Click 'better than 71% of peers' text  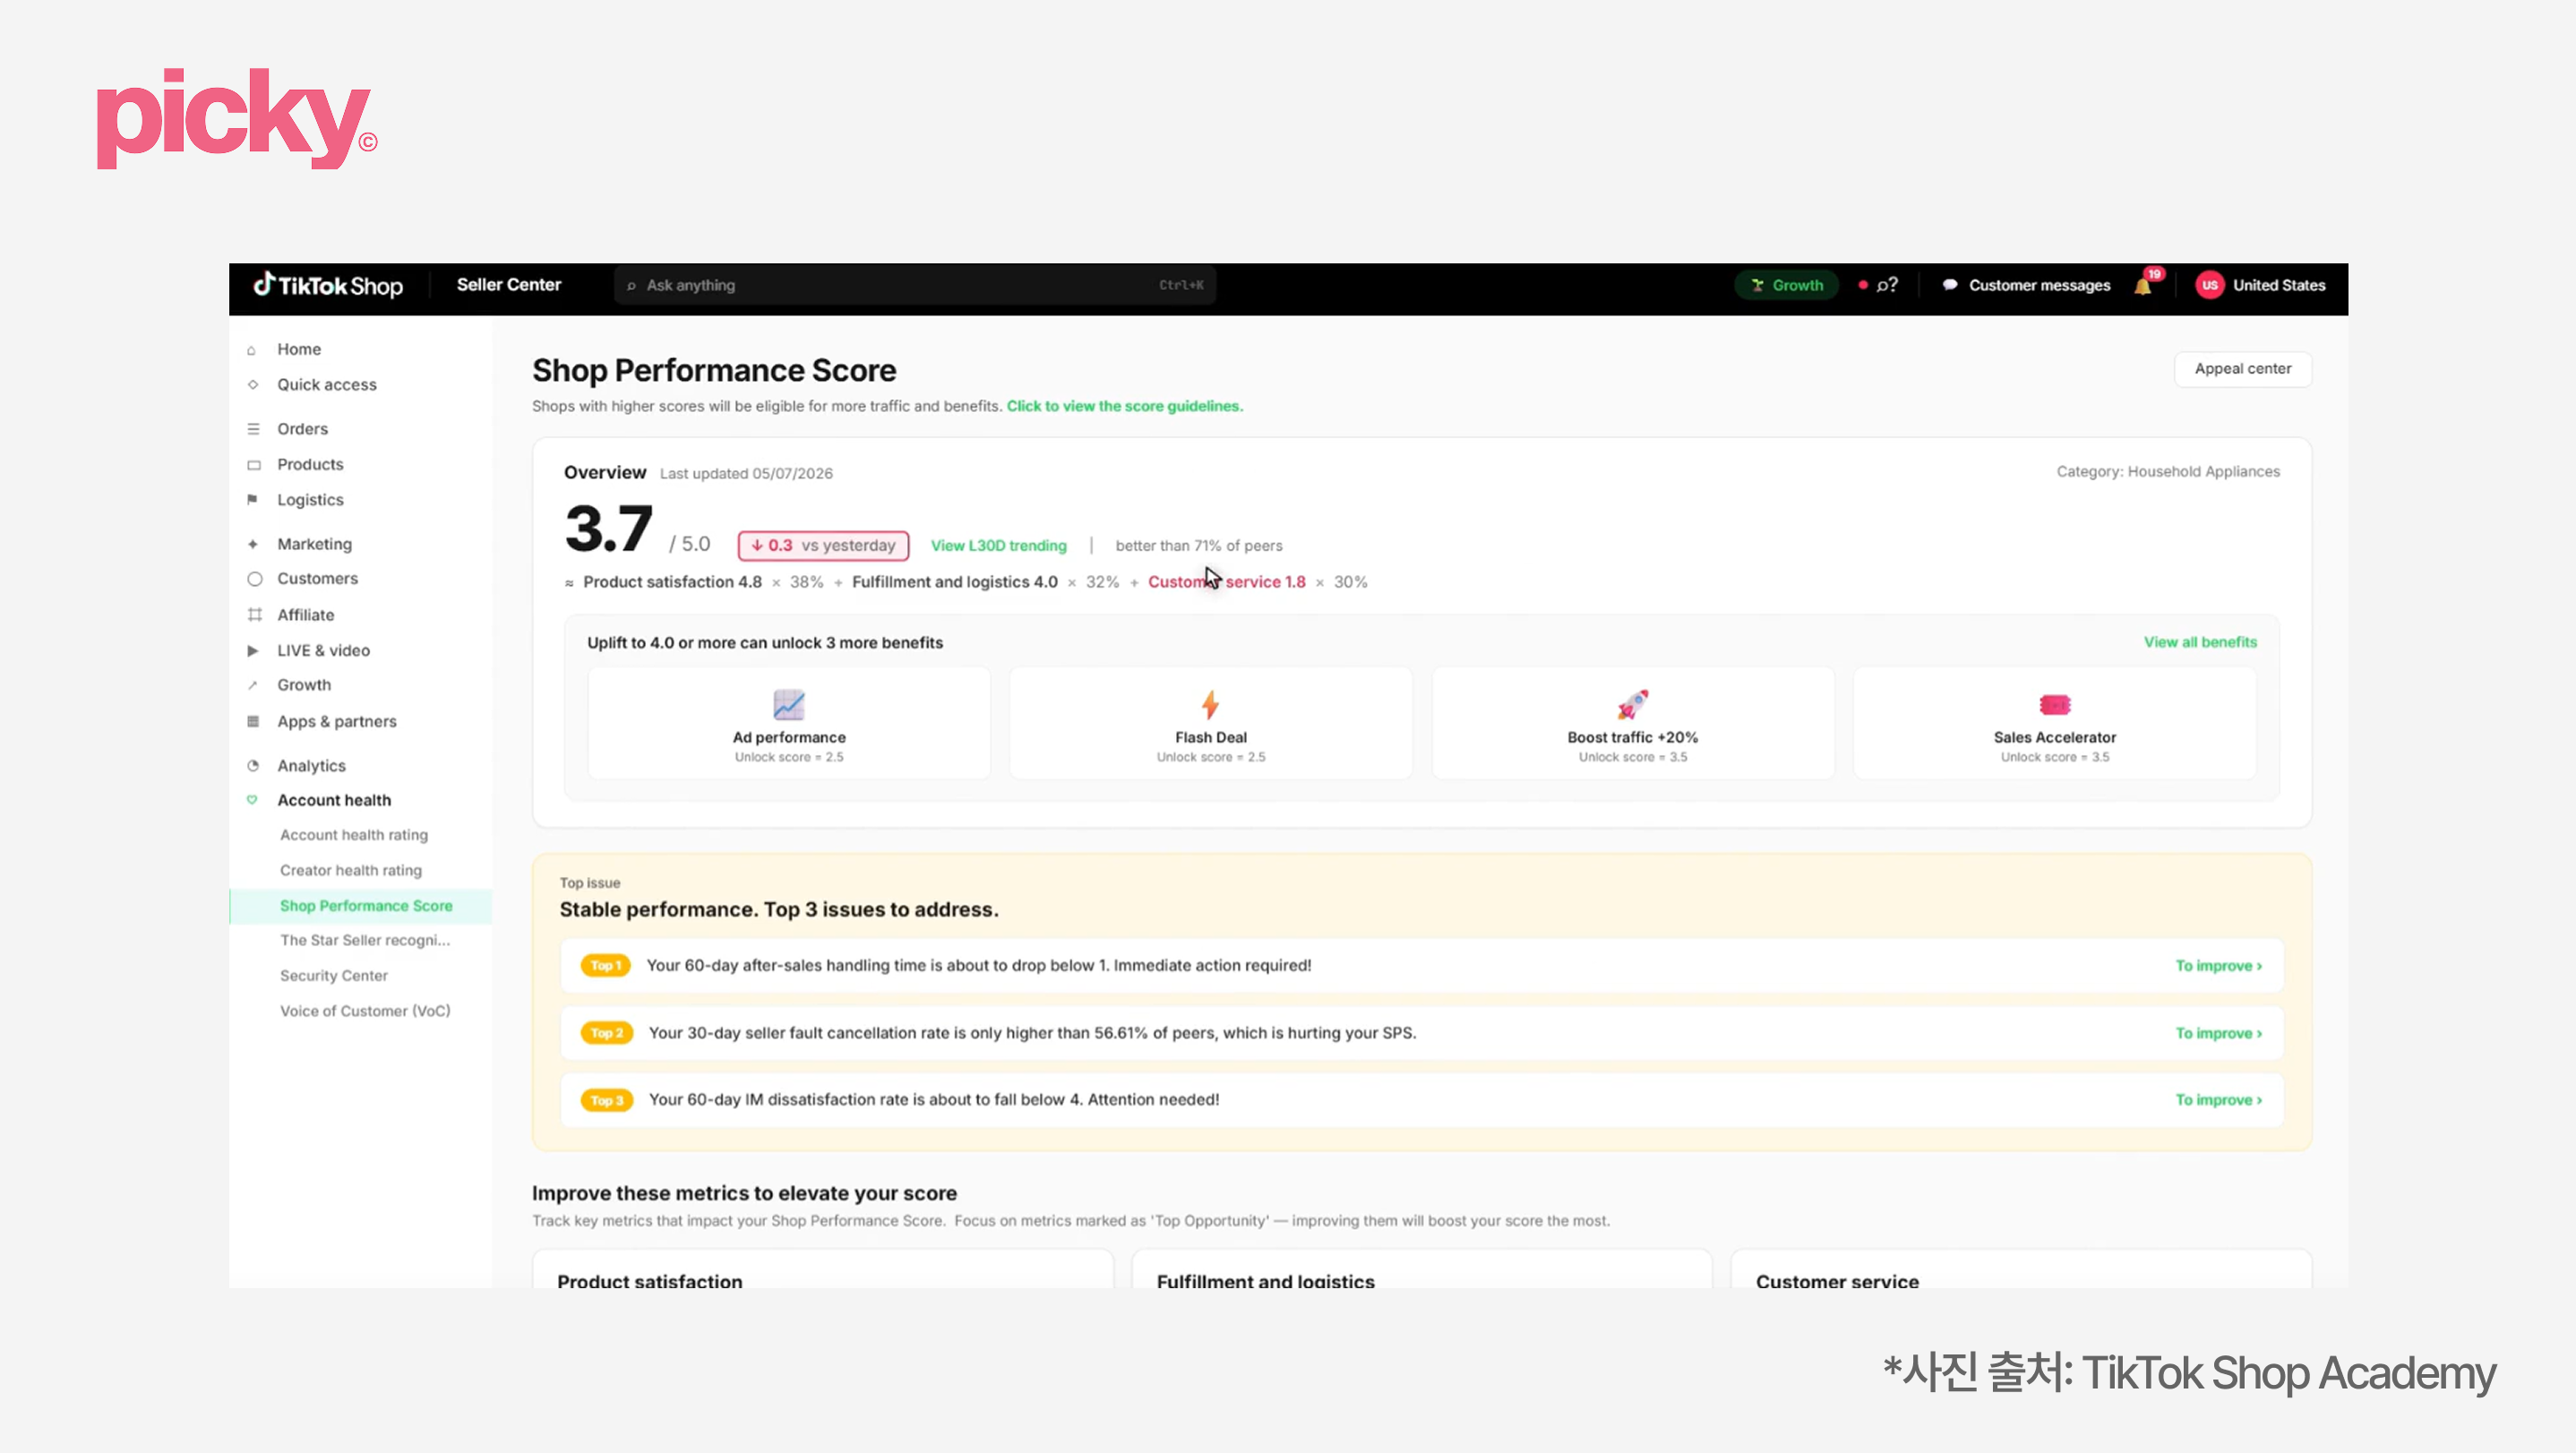point(1198,546)
